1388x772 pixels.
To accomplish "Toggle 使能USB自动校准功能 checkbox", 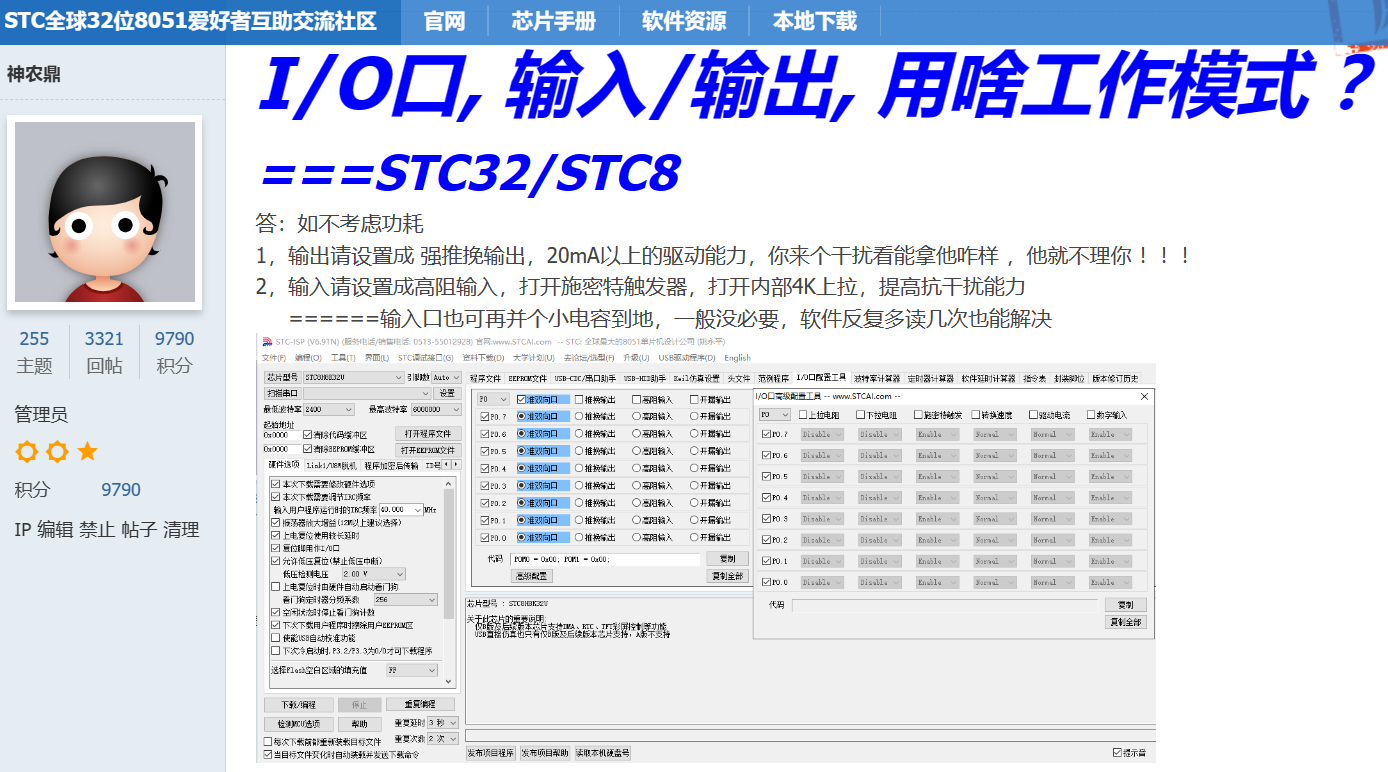I will (x=276, y=637).
